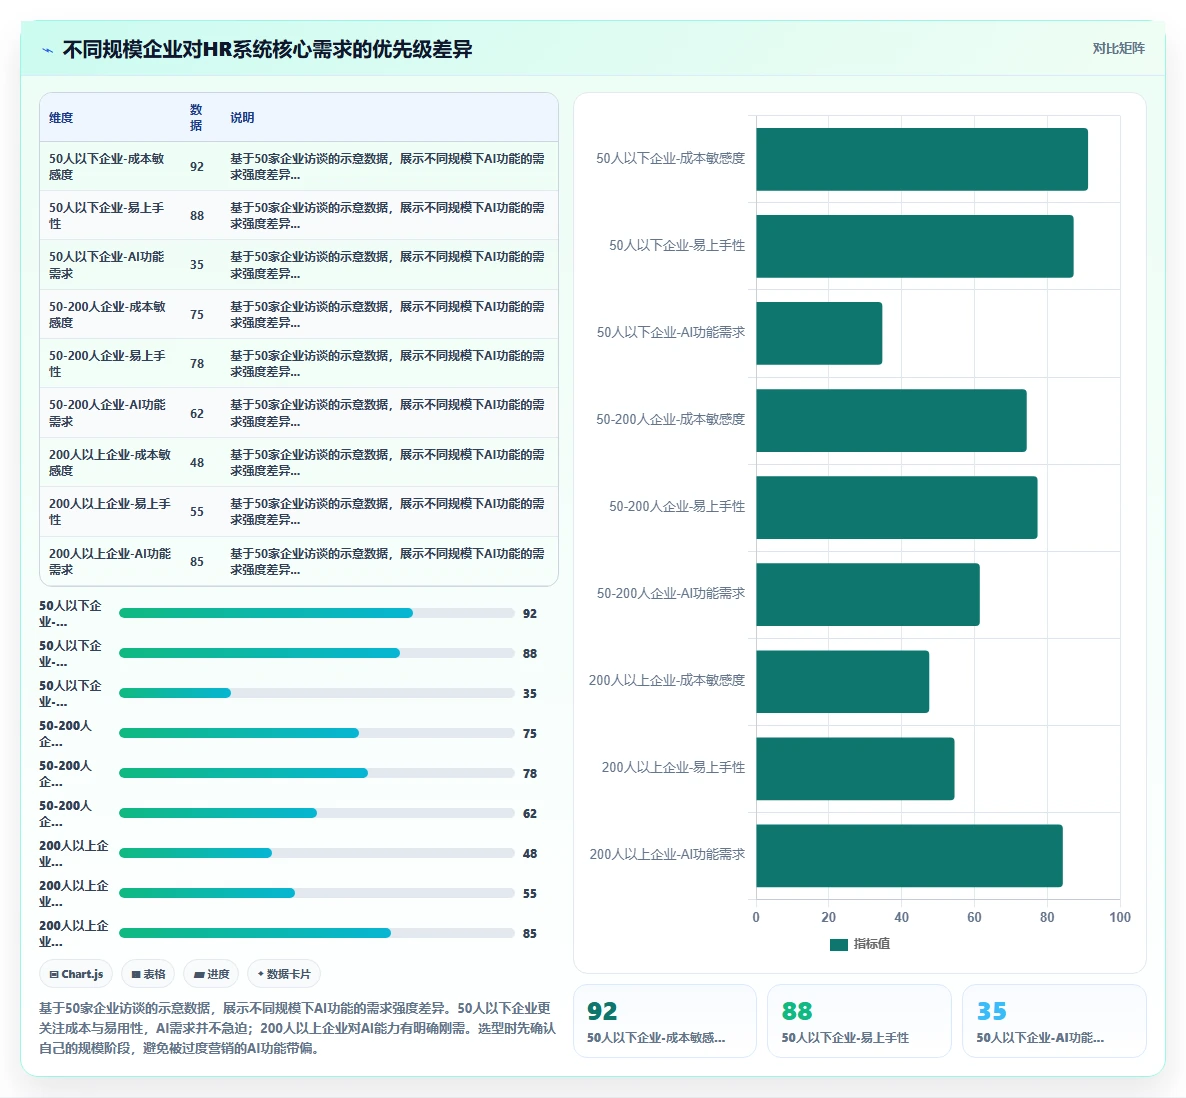Click the chart bar for 50人以下企业-AI功能需求
The width and height of the screenshot is (1186, 1098).
pos(819,333)
